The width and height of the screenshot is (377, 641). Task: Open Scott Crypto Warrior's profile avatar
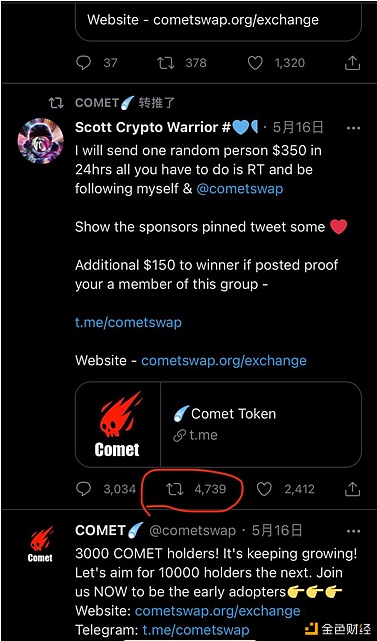pos(40,141)
